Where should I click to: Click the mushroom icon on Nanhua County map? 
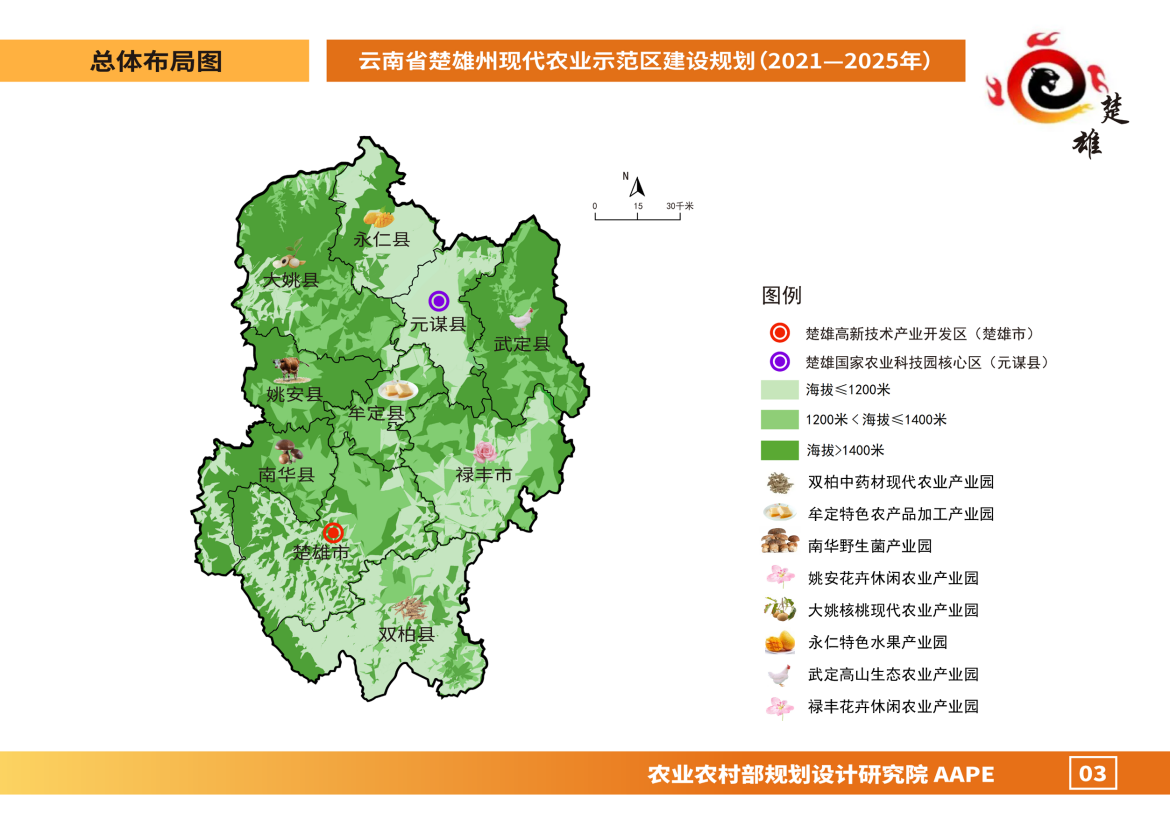pyautogui.click(x=286, y=451)
